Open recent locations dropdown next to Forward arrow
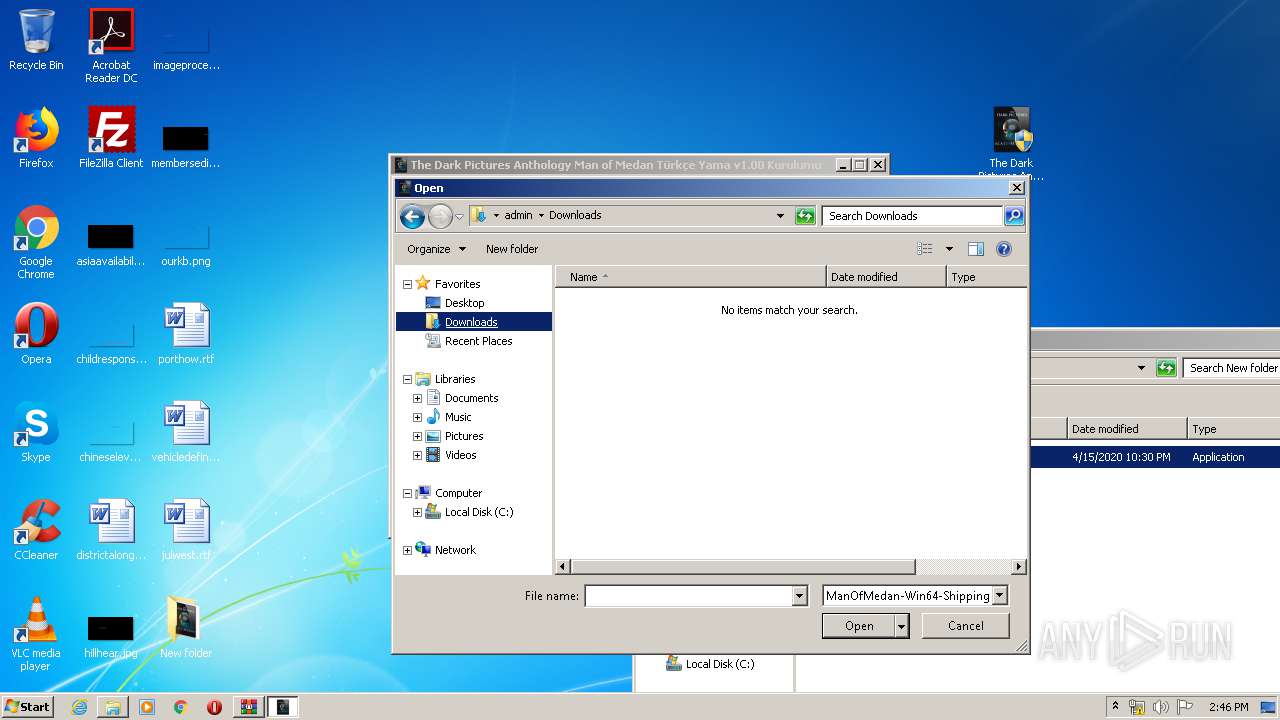This screenshot has width=1280, height=720. pos(459,216)
